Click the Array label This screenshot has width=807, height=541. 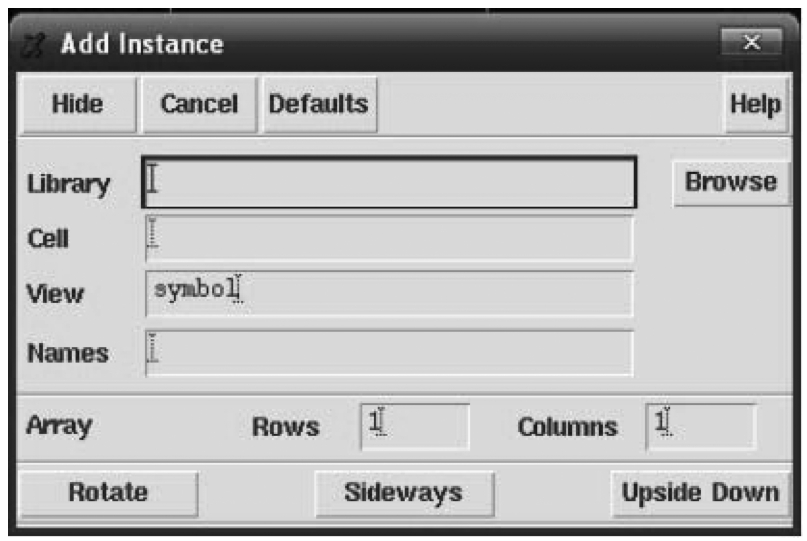(59, 427)
